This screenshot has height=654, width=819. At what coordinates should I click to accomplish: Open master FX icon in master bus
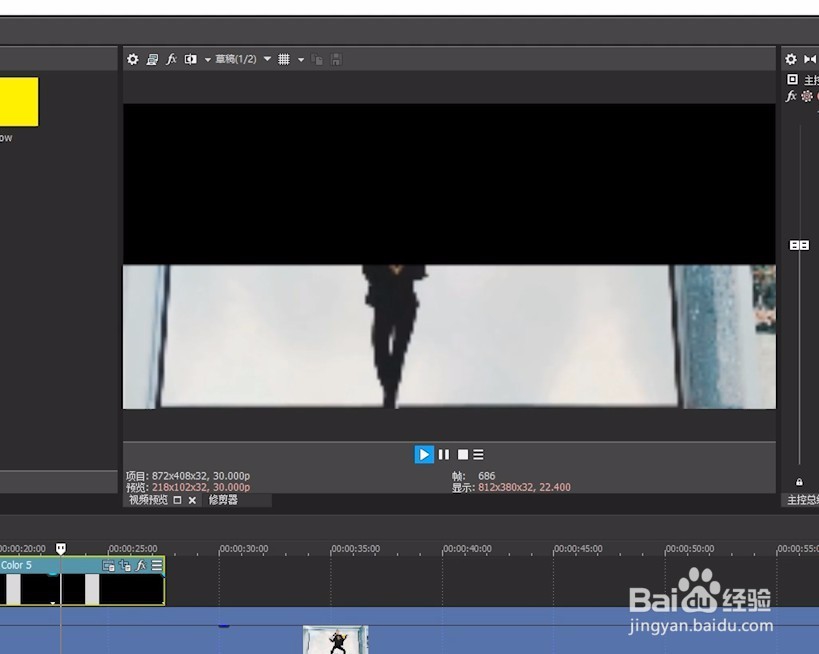(791, 96)
